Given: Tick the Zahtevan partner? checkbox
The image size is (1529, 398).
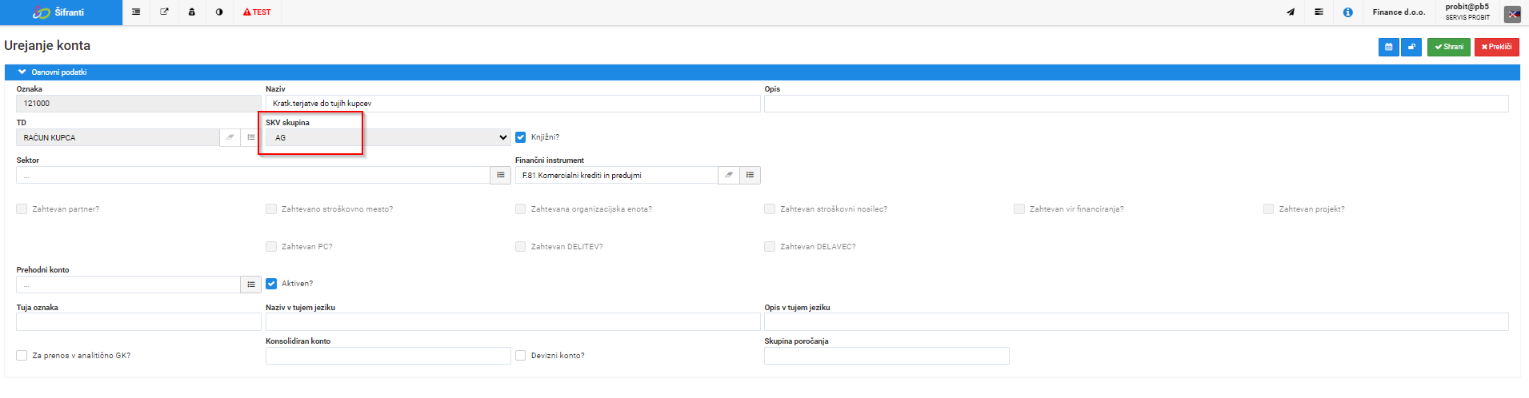Looking at the screenshot, I should pyautogui.click(x=22, y=209).
